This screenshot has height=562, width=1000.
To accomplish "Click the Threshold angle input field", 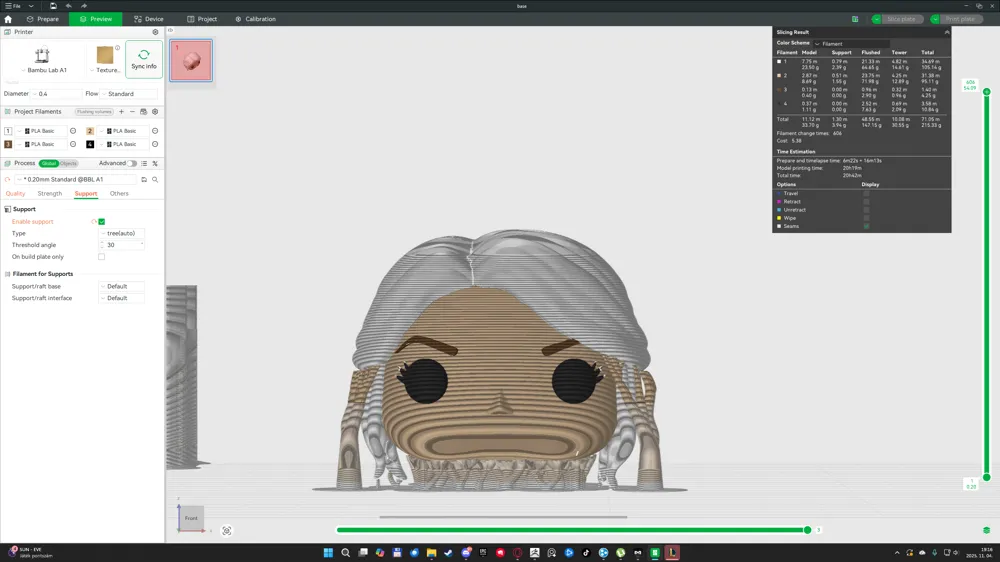I will point(122,245).
